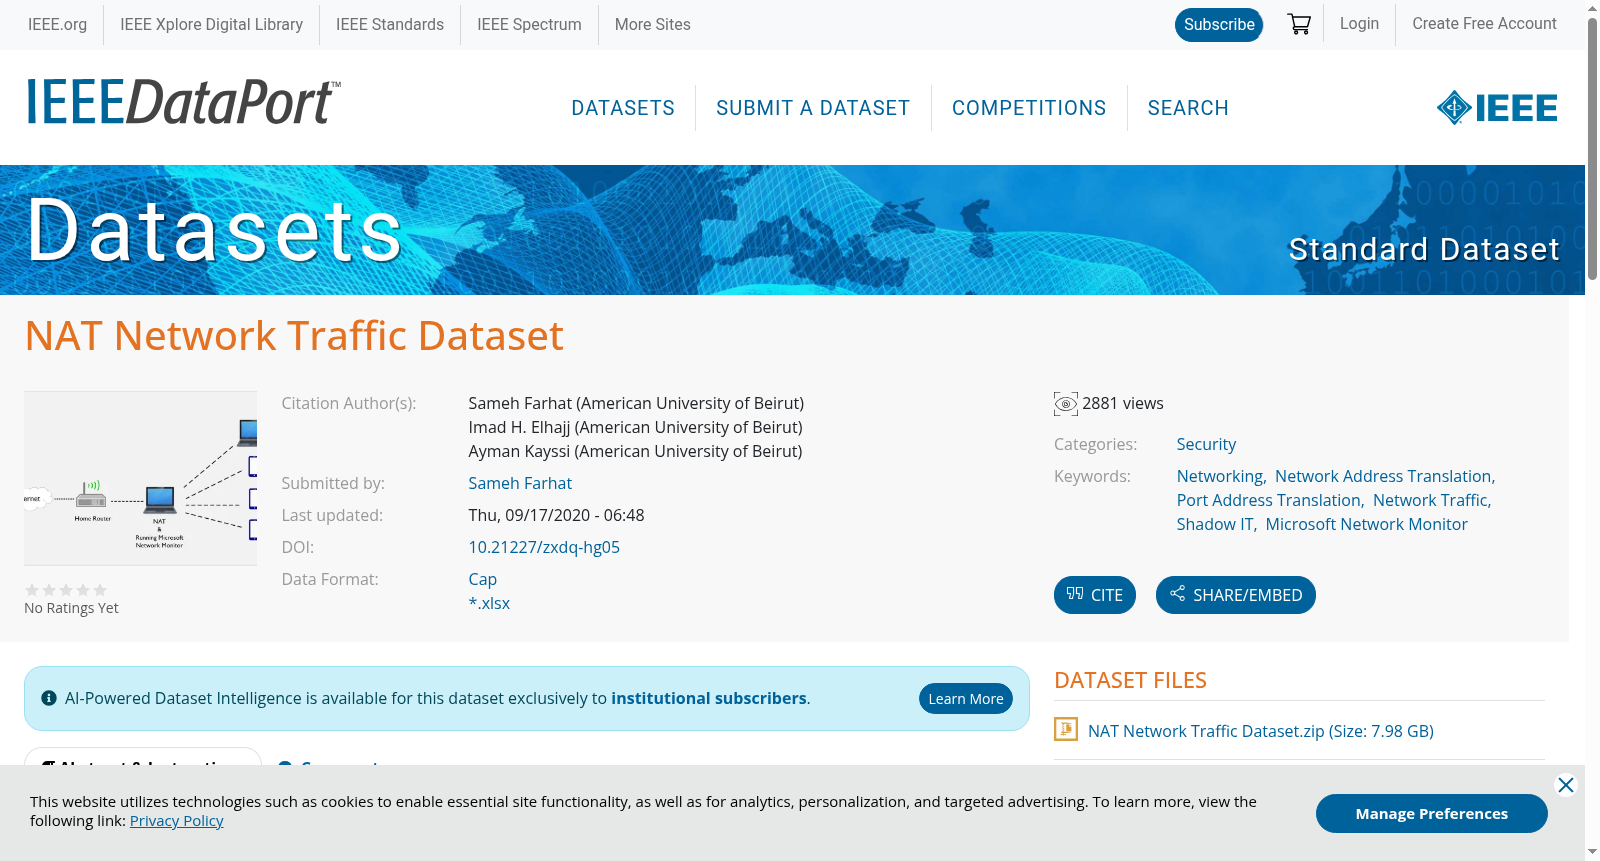
Task: Expand the More Sites dropdown
Action: click(x=652, y=24)
